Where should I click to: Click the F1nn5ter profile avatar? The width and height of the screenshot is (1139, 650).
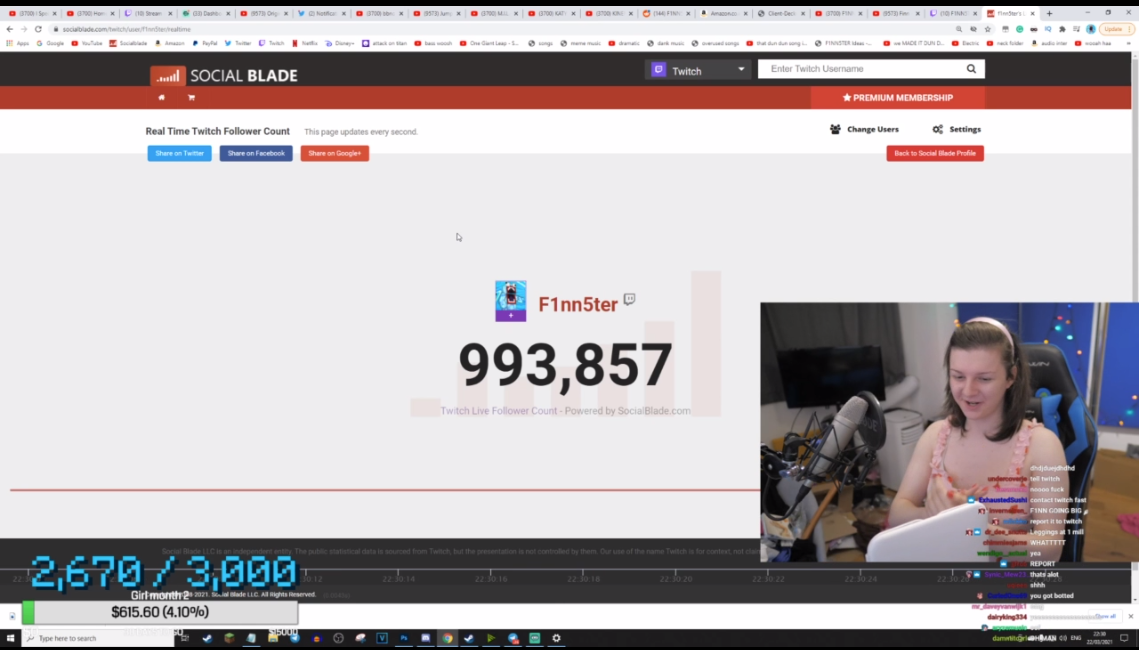pyautogui.click(x=511, y=301)
